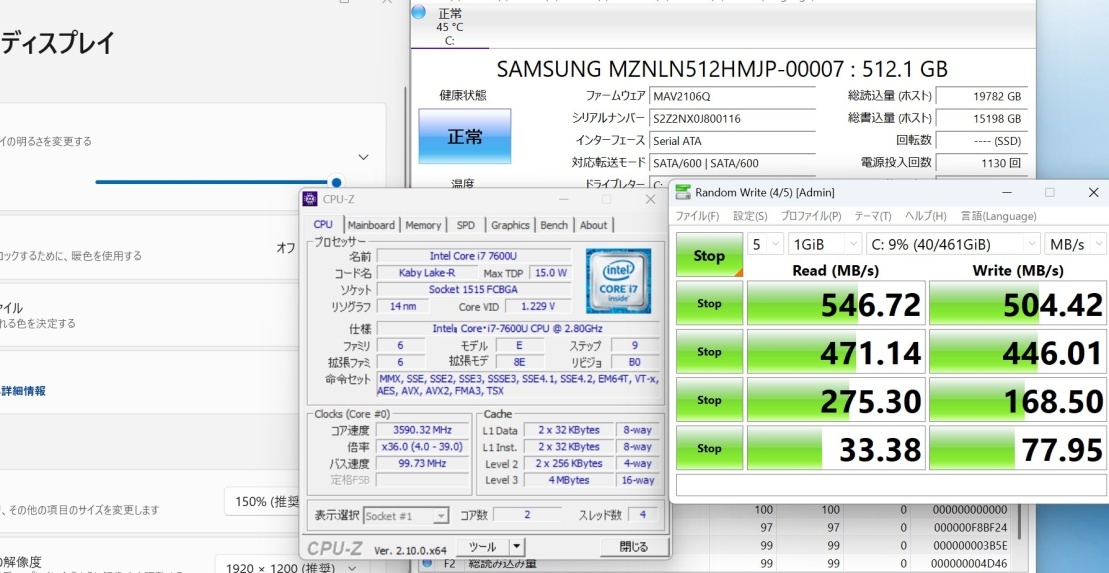Select the blue disk status circle above 正常
Viewport: 1109px width, 573px height.
pyautogui.click(x=418, y=12)
